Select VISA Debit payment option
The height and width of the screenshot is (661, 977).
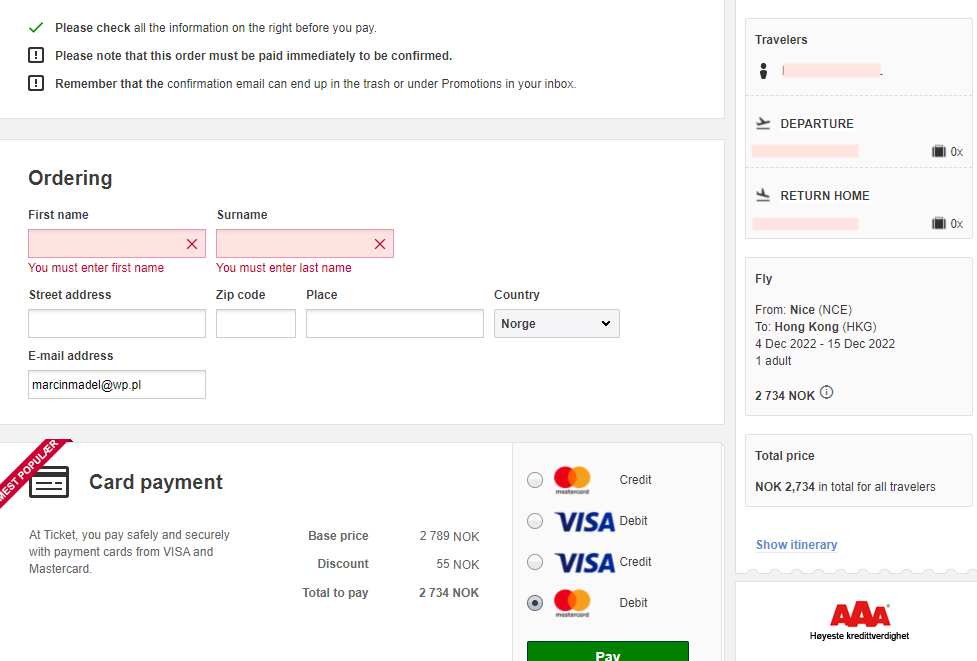[x=535, y=521]
